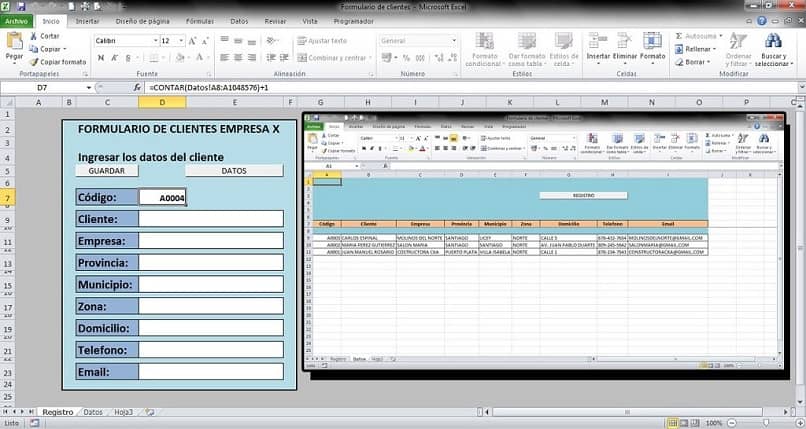
Task: Click the DATOS button in form
Action: 234,171
